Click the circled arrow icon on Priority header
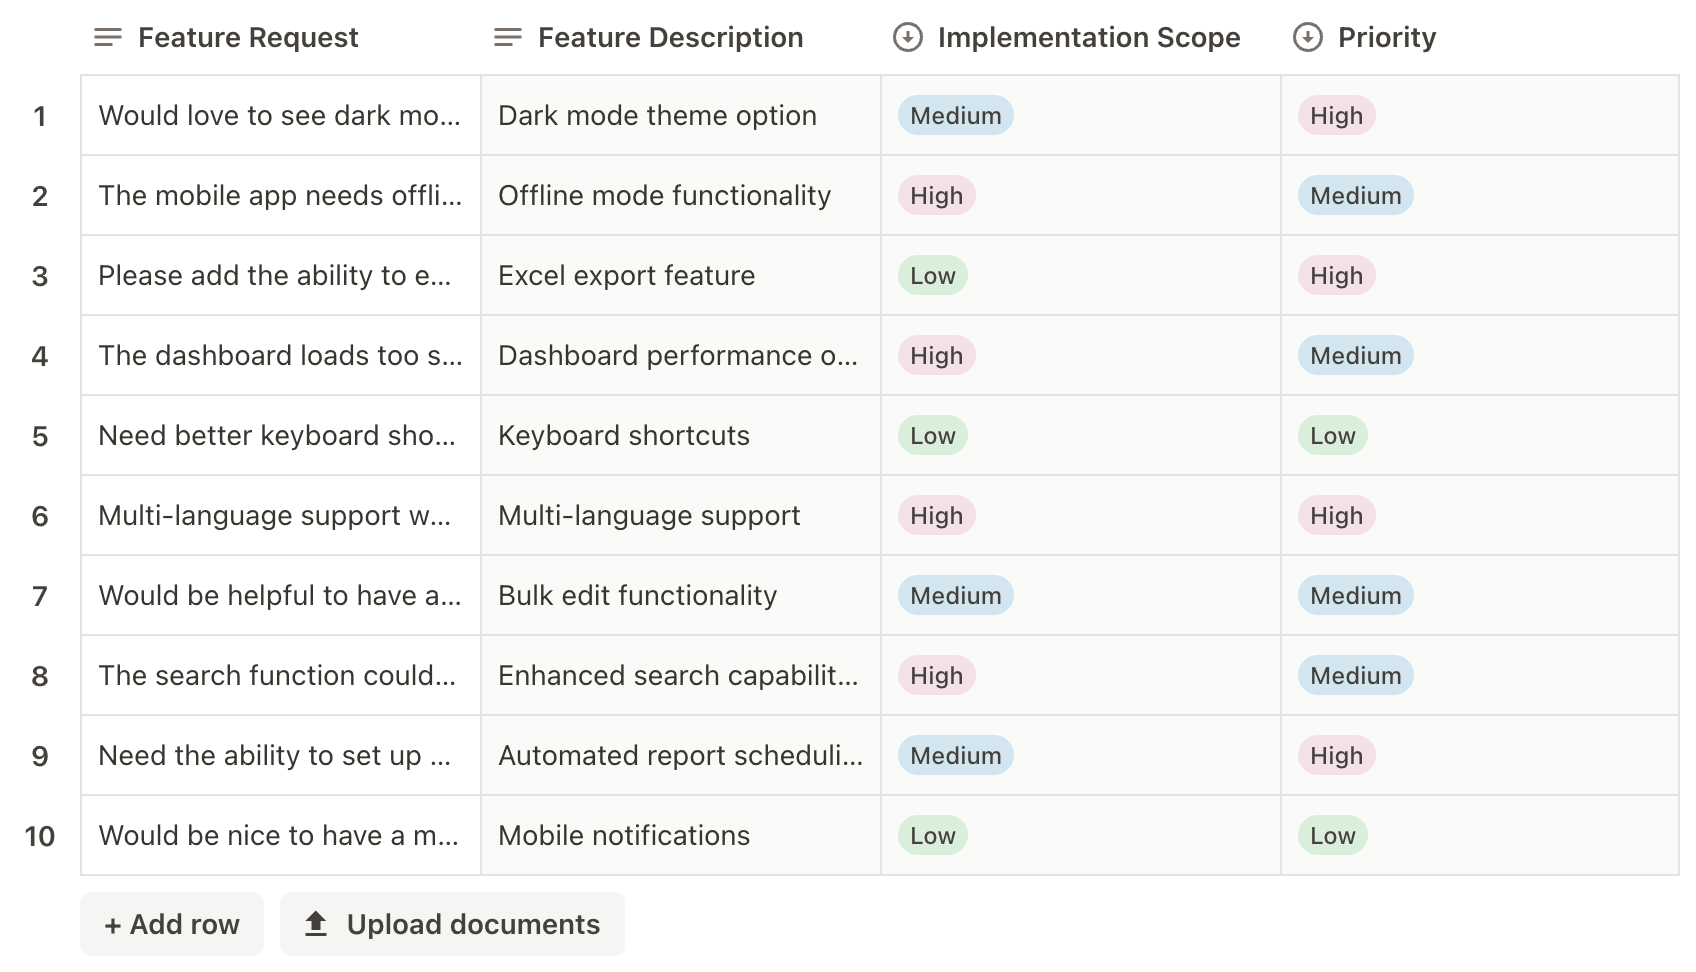1696x972 pixels. 1307,37
